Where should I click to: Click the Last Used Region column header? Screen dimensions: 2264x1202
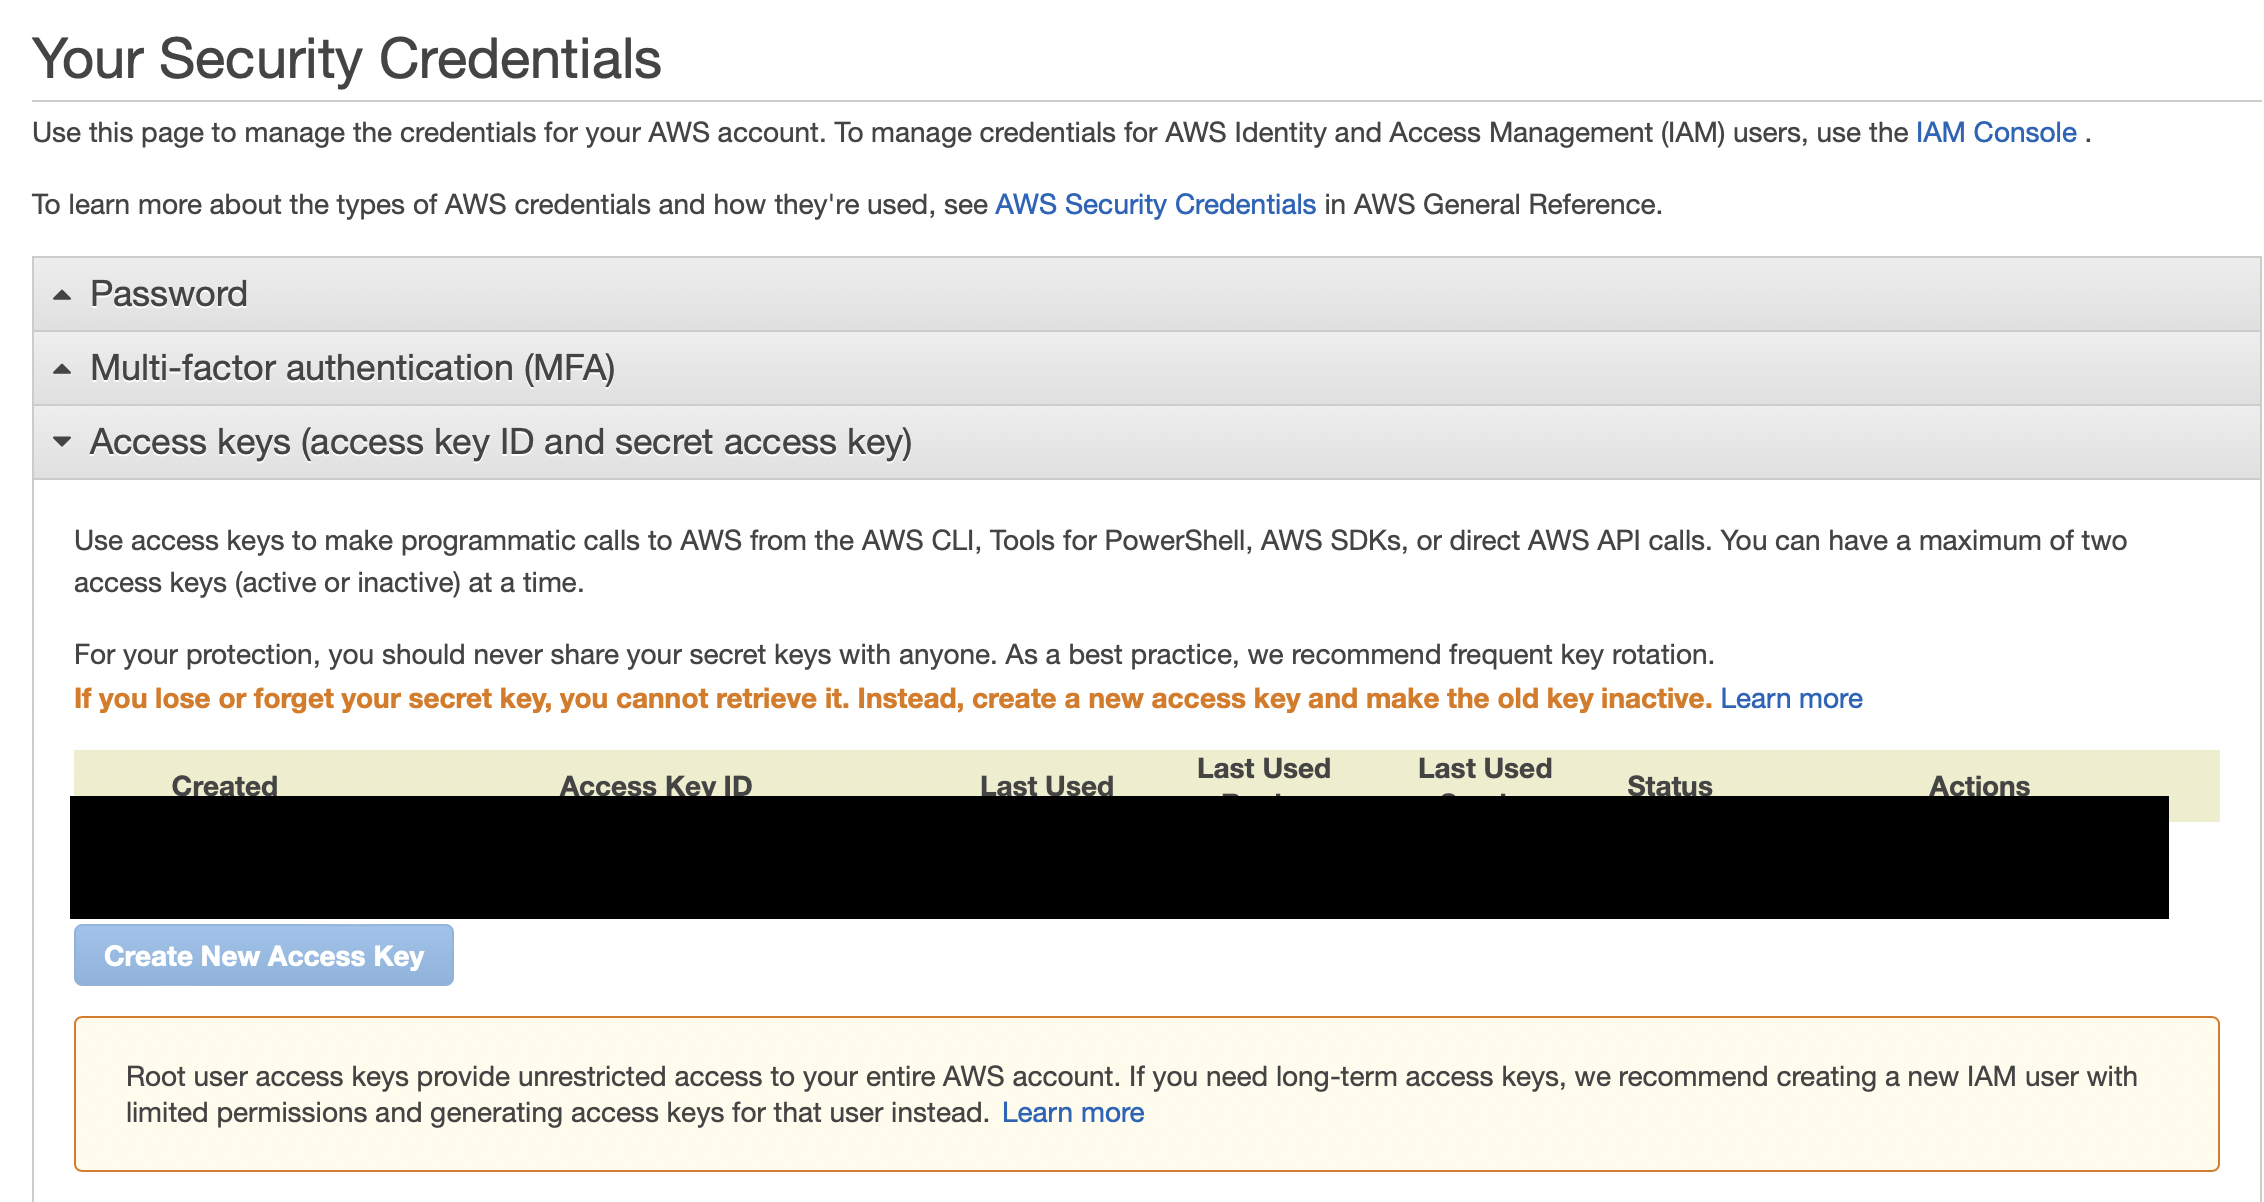[1263, 769]
